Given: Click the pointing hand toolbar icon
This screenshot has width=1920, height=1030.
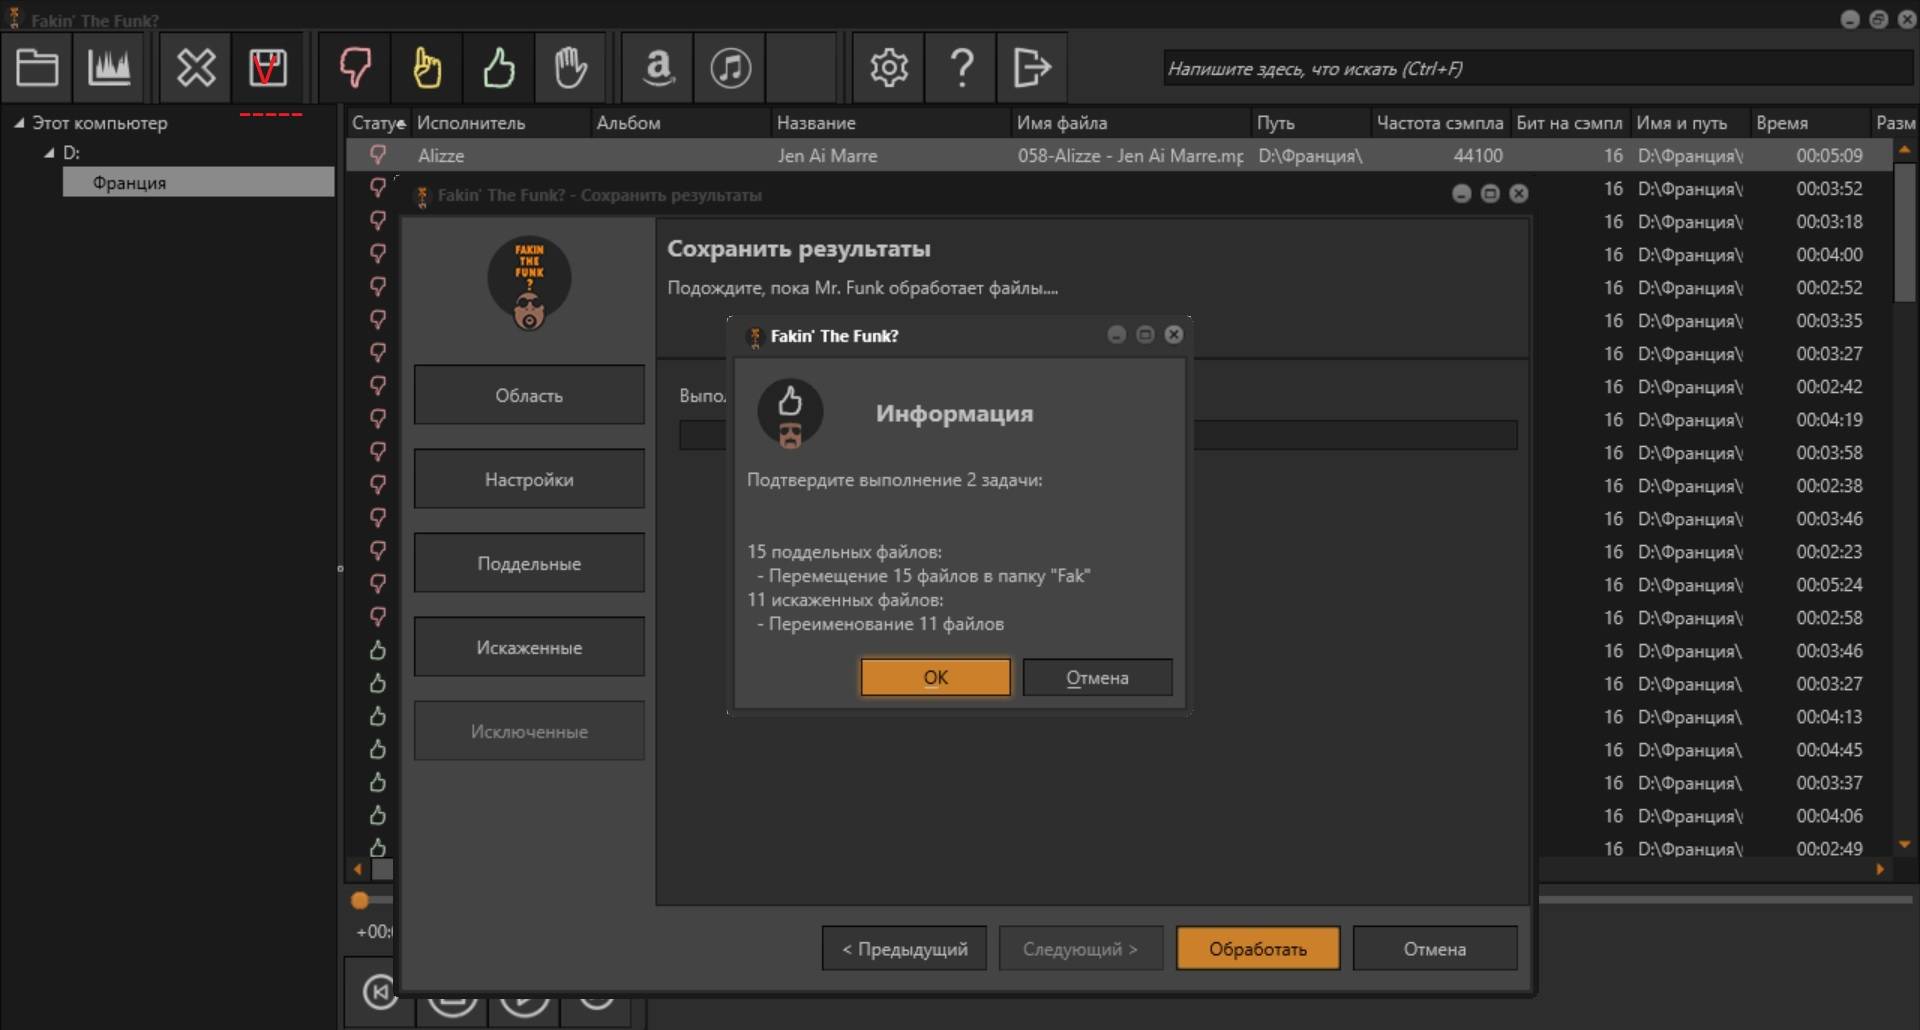Looking at the screenshot, I should tap(427, 68).
